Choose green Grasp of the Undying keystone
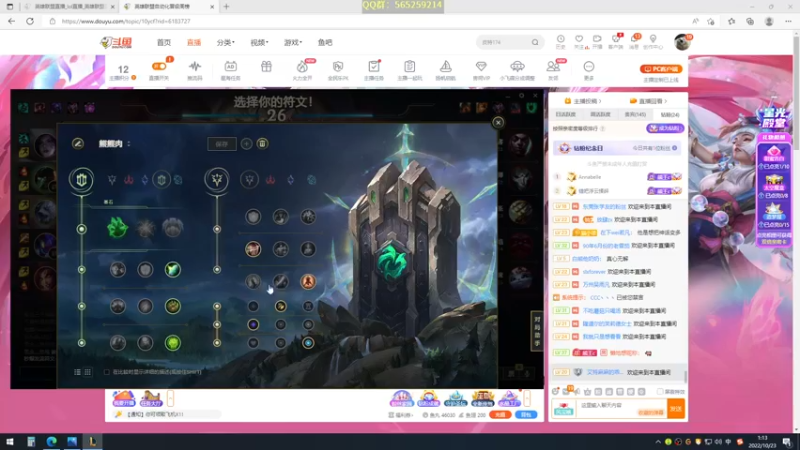Screen dimensions: 800x450 coord(117,228)
